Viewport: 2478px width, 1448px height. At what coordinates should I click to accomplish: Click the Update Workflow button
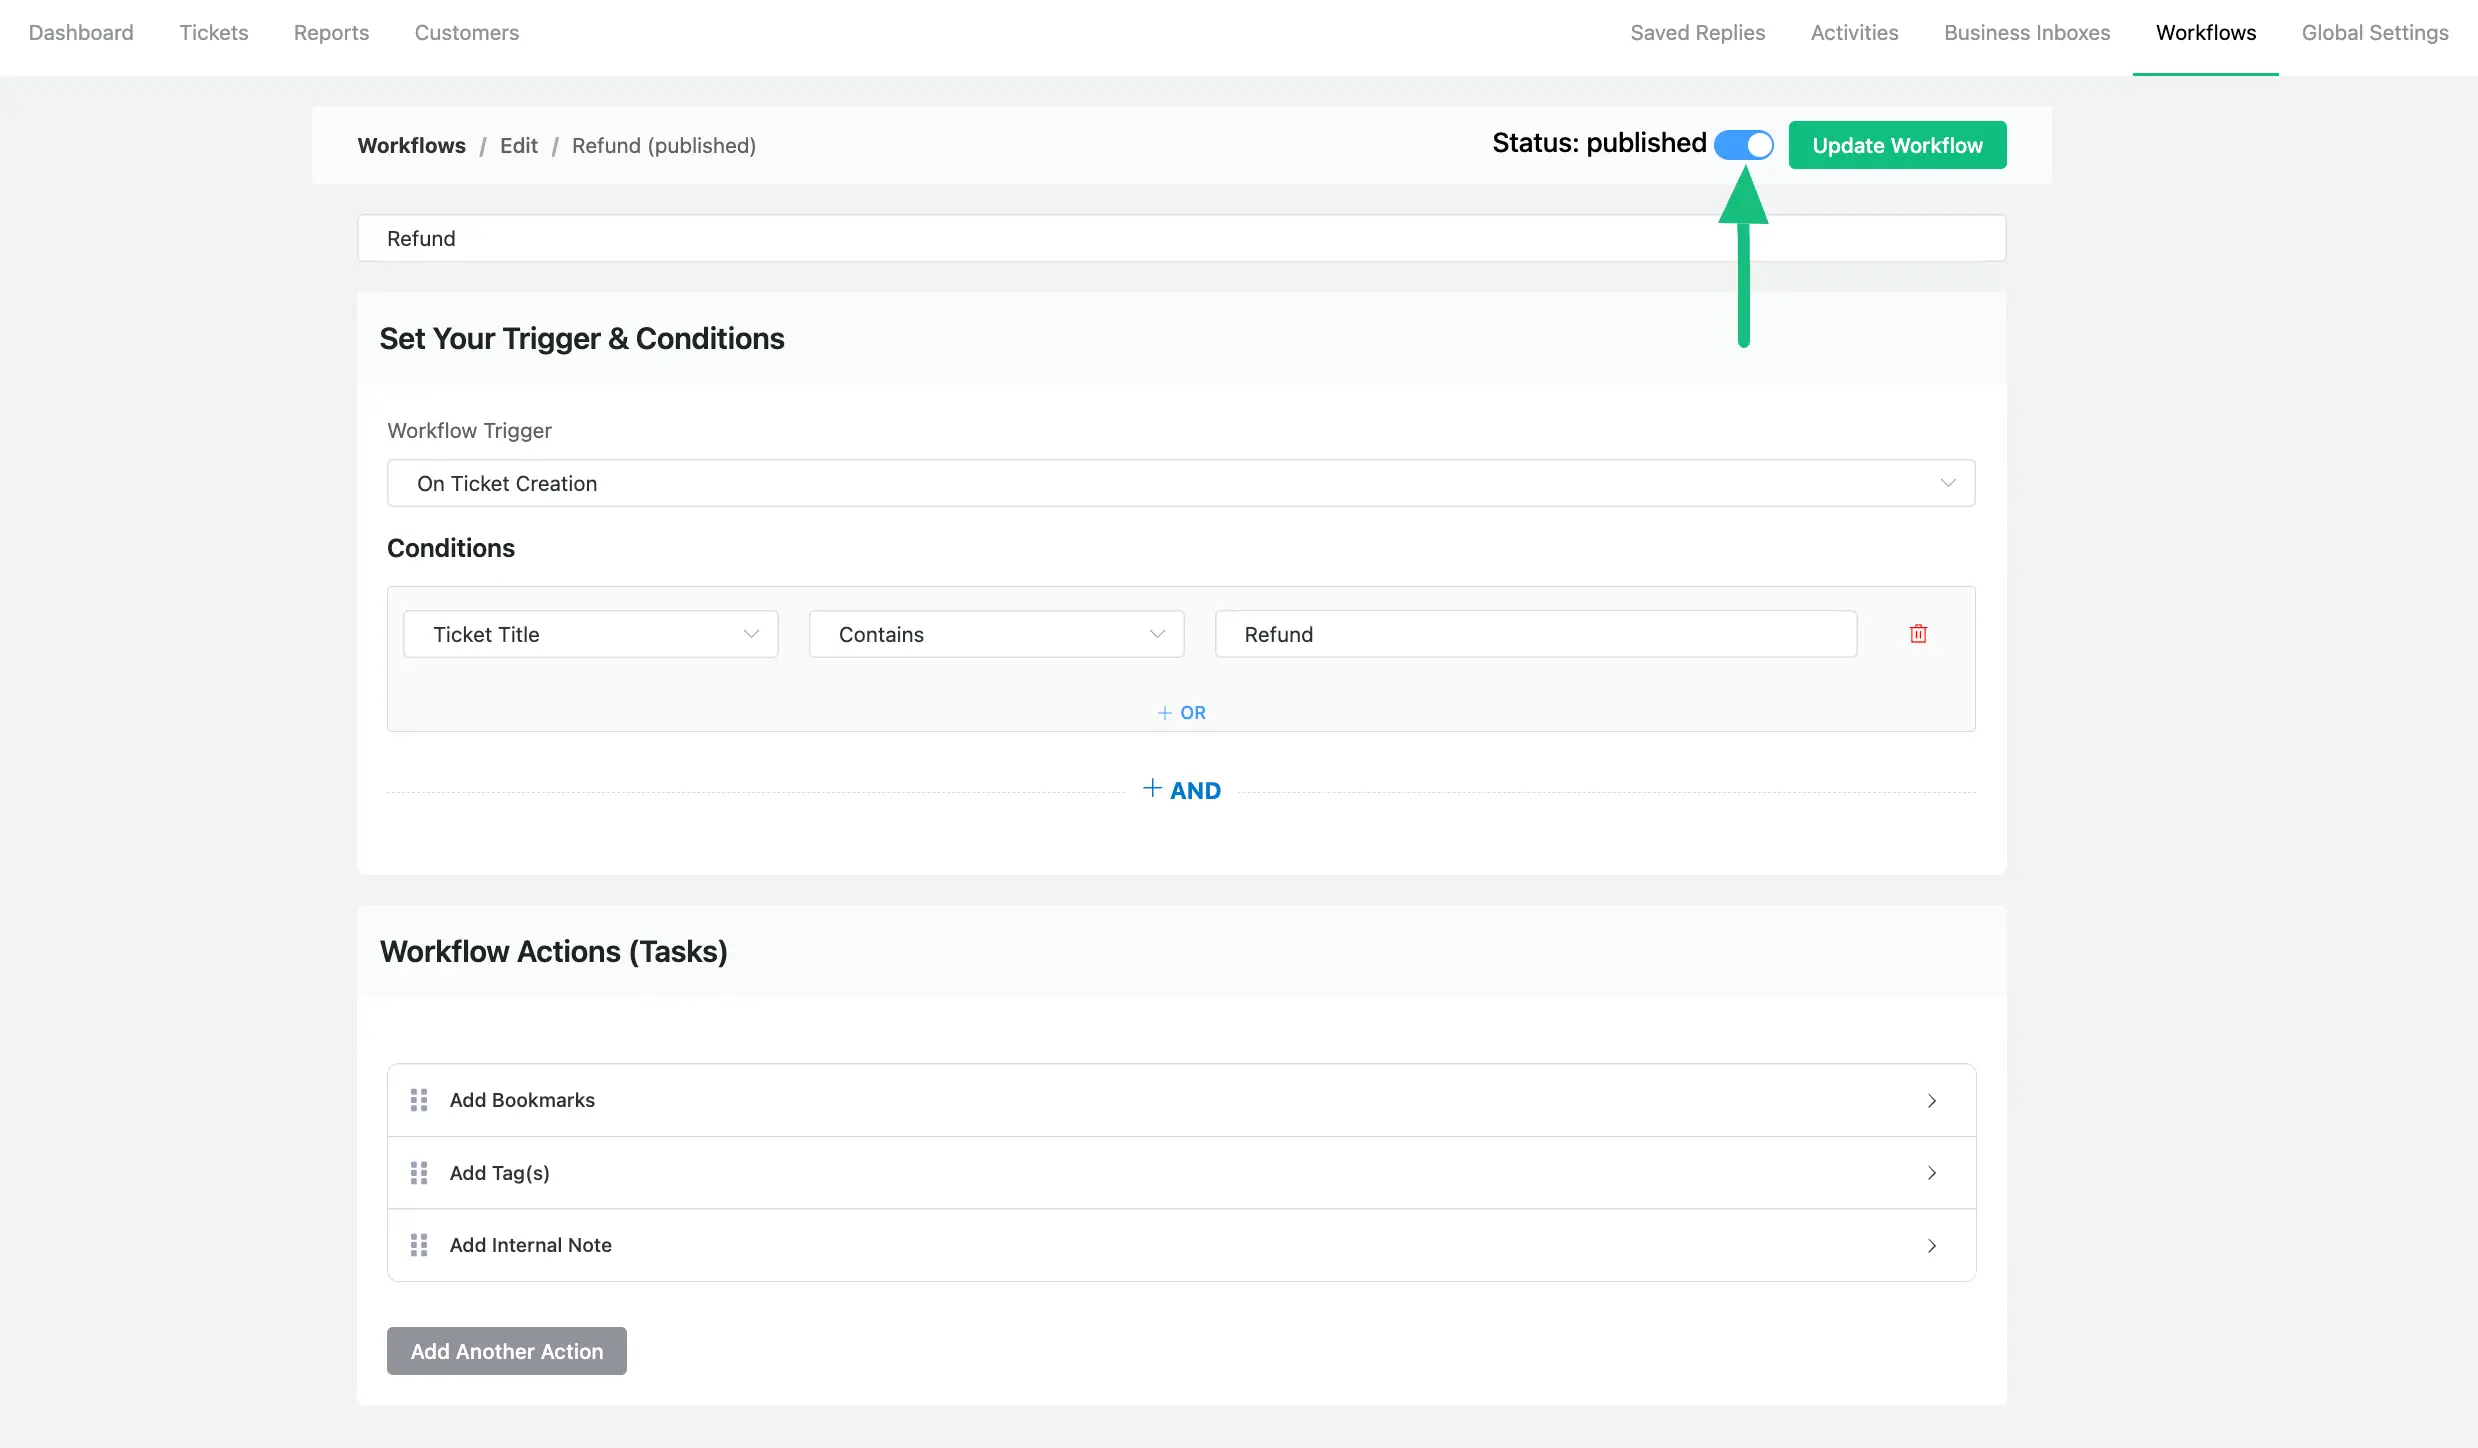coord(1897,145)
